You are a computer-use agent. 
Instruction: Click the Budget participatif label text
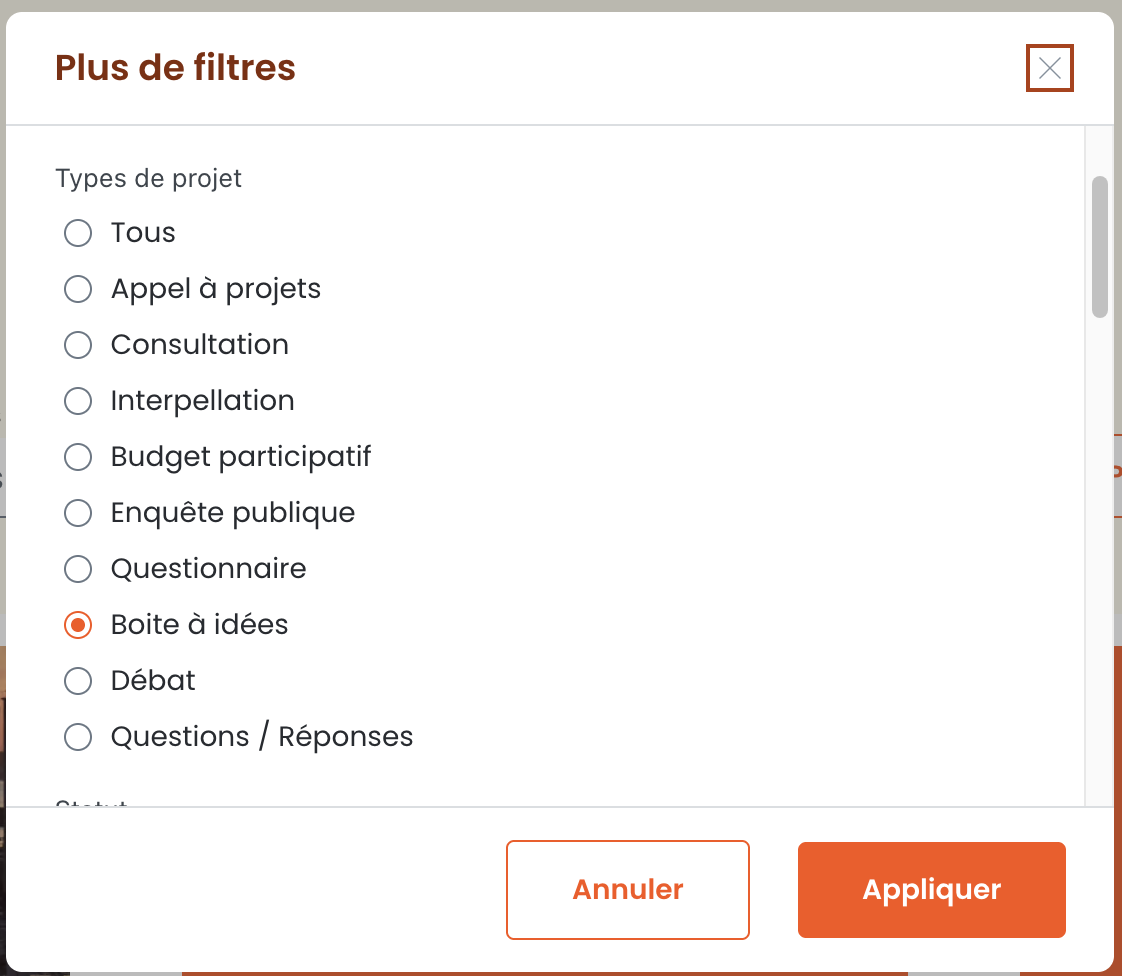[x=241, y=457]
